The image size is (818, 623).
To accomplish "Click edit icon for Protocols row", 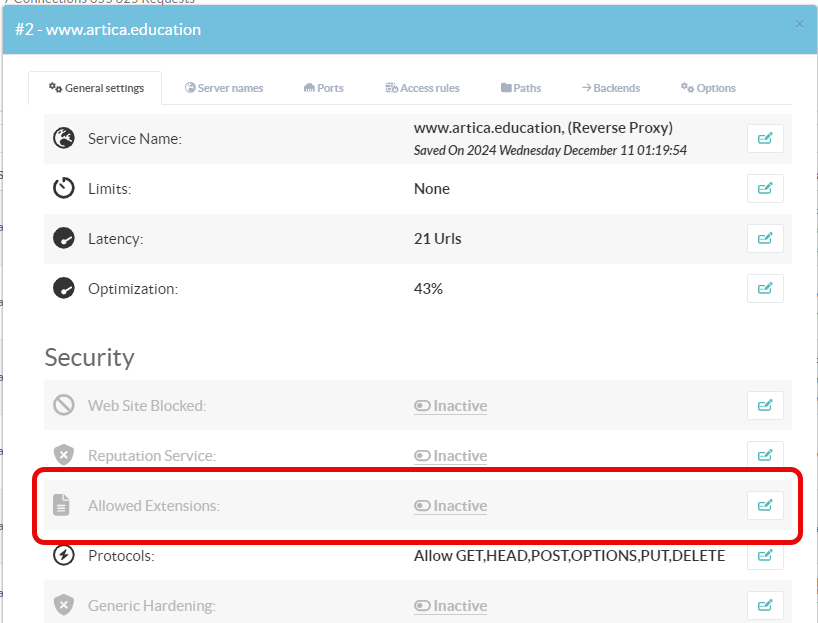I will pyautogui.click(x=765, y=555).
